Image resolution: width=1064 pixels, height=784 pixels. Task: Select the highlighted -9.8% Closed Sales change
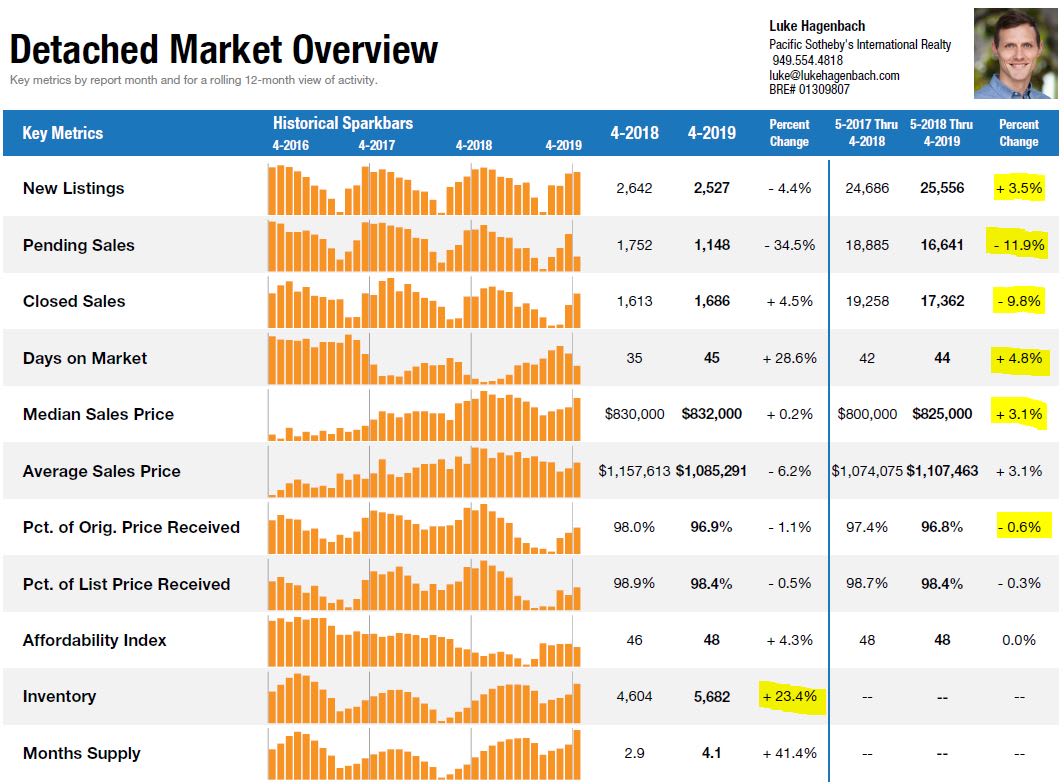tap(1019, 301)
